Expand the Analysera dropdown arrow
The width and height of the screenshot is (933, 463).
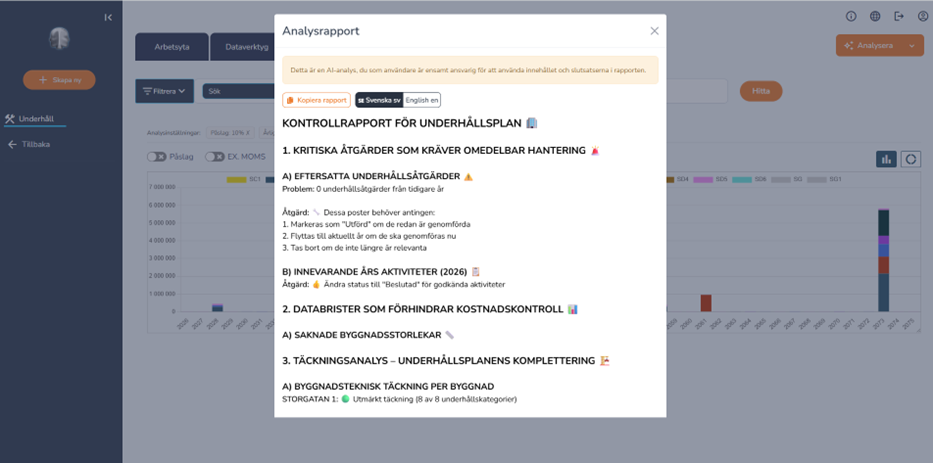coord(912,45)
